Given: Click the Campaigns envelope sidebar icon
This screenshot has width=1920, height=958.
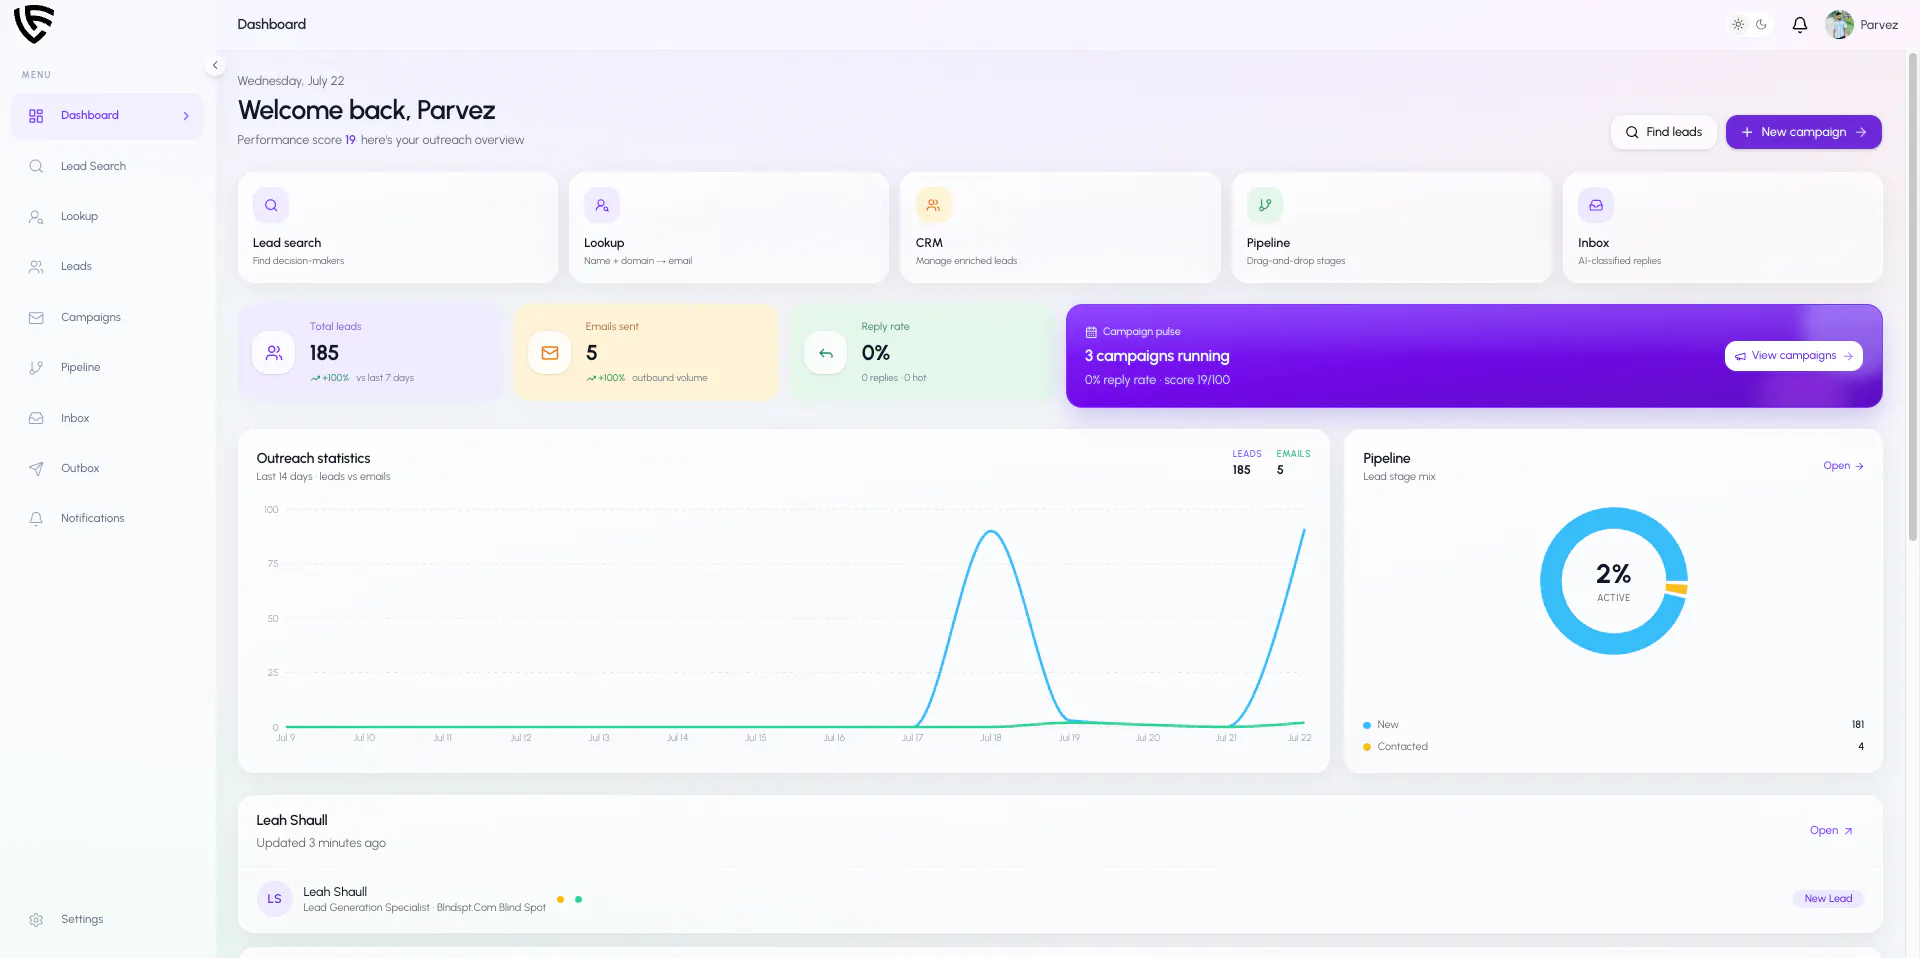Looking at the screenshot, I should click(36, 318).
